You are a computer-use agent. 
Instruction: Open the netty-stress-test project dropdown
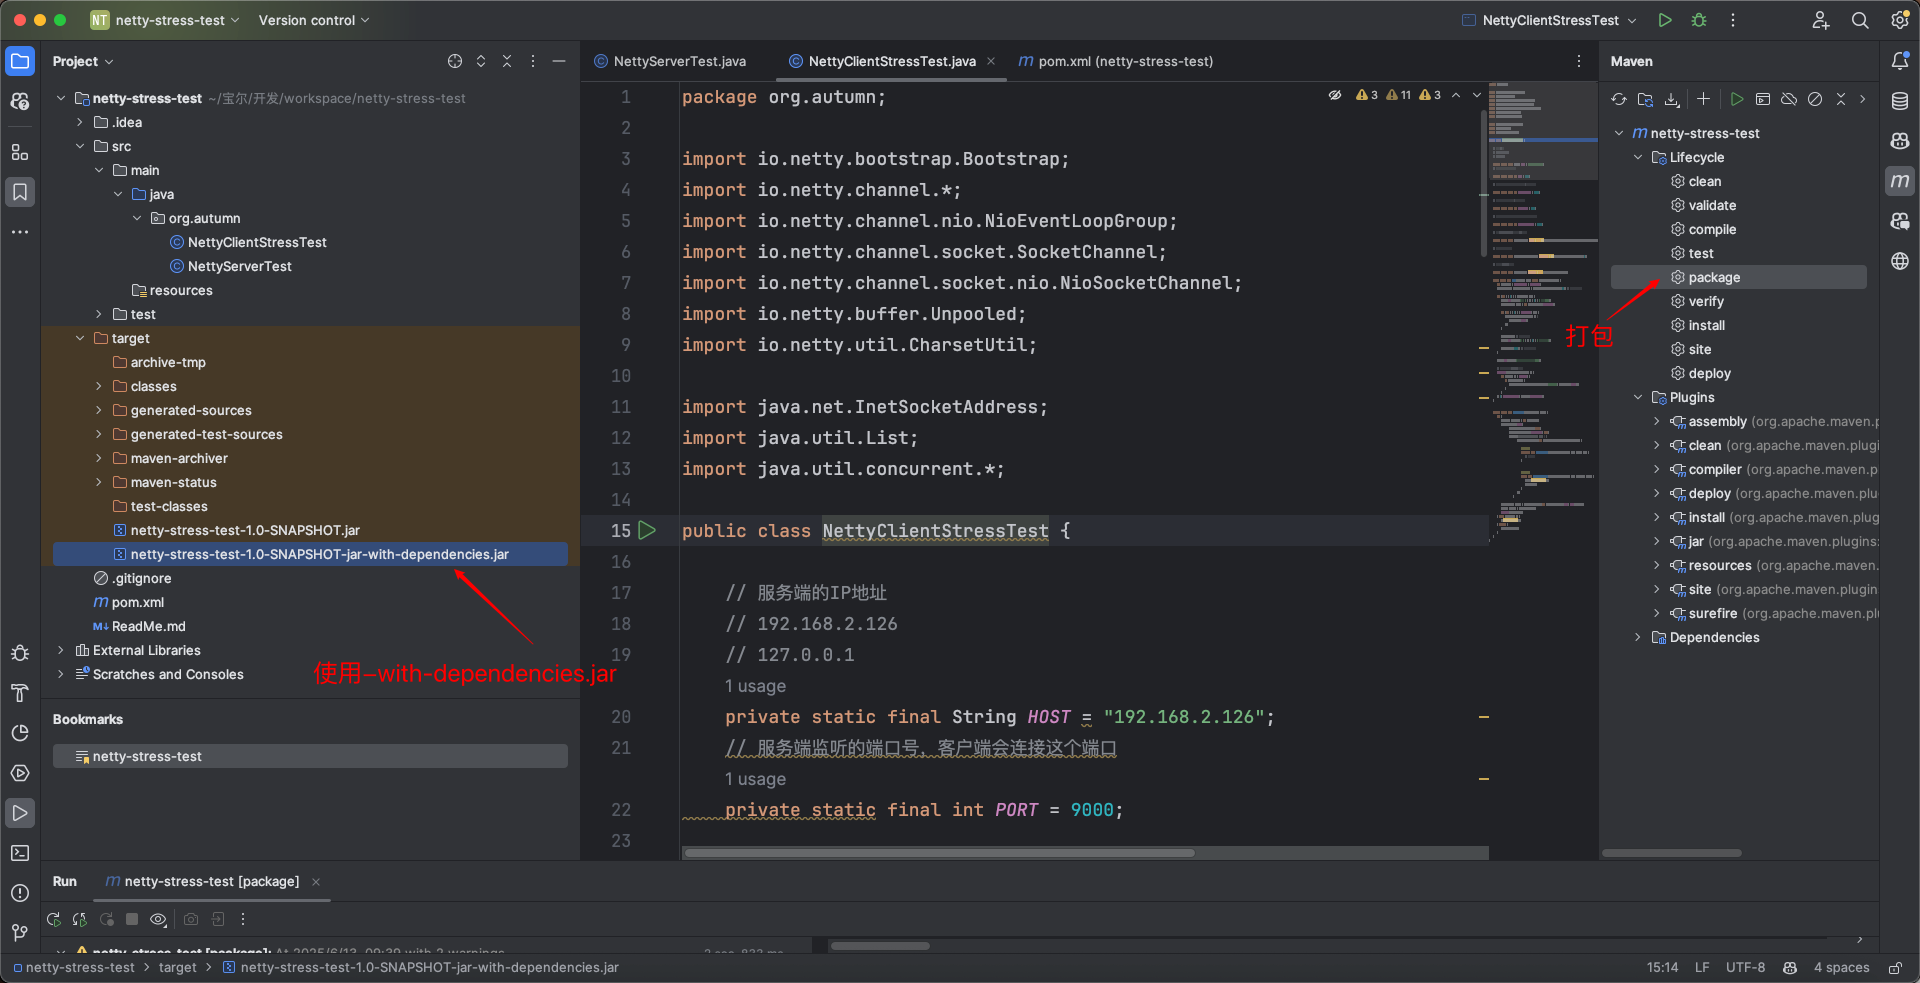(x=165, y=20)
